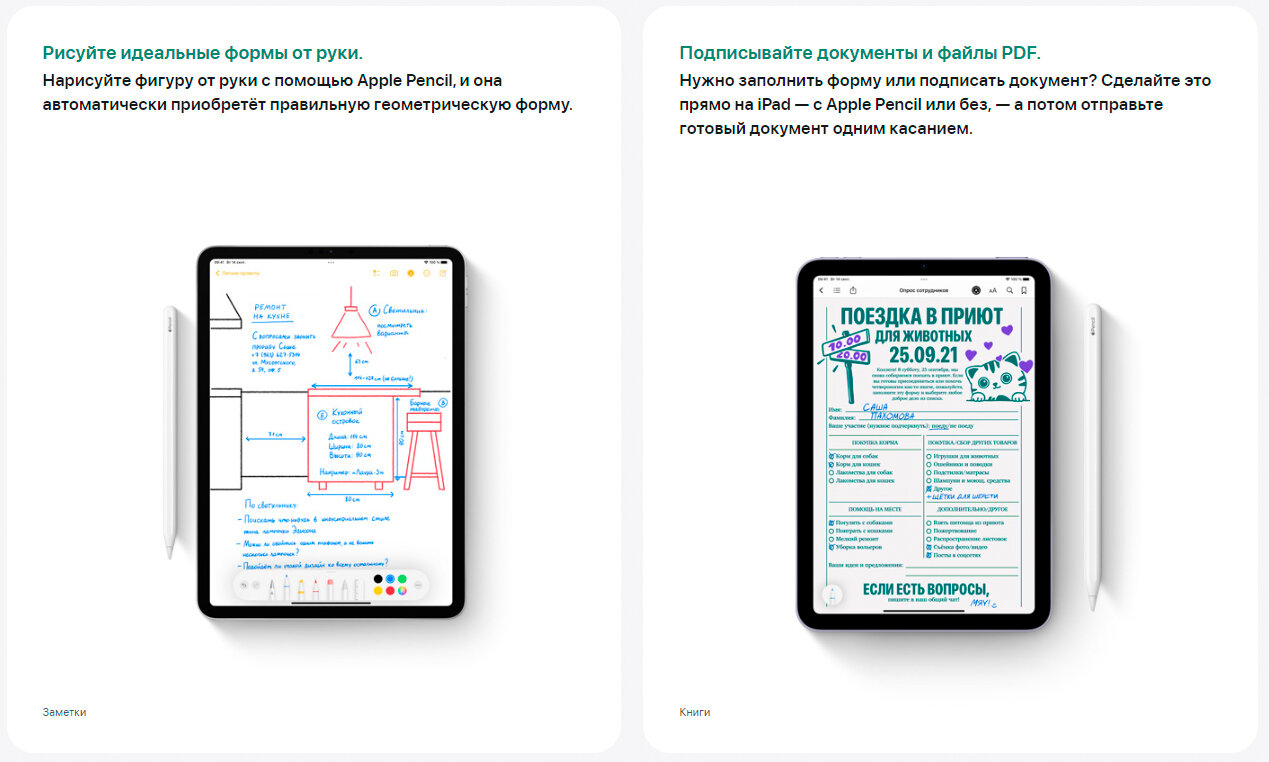Click the share icon in Books toolbar
The width and height of the screenshot is (1269, 762).
click(853, 290)
